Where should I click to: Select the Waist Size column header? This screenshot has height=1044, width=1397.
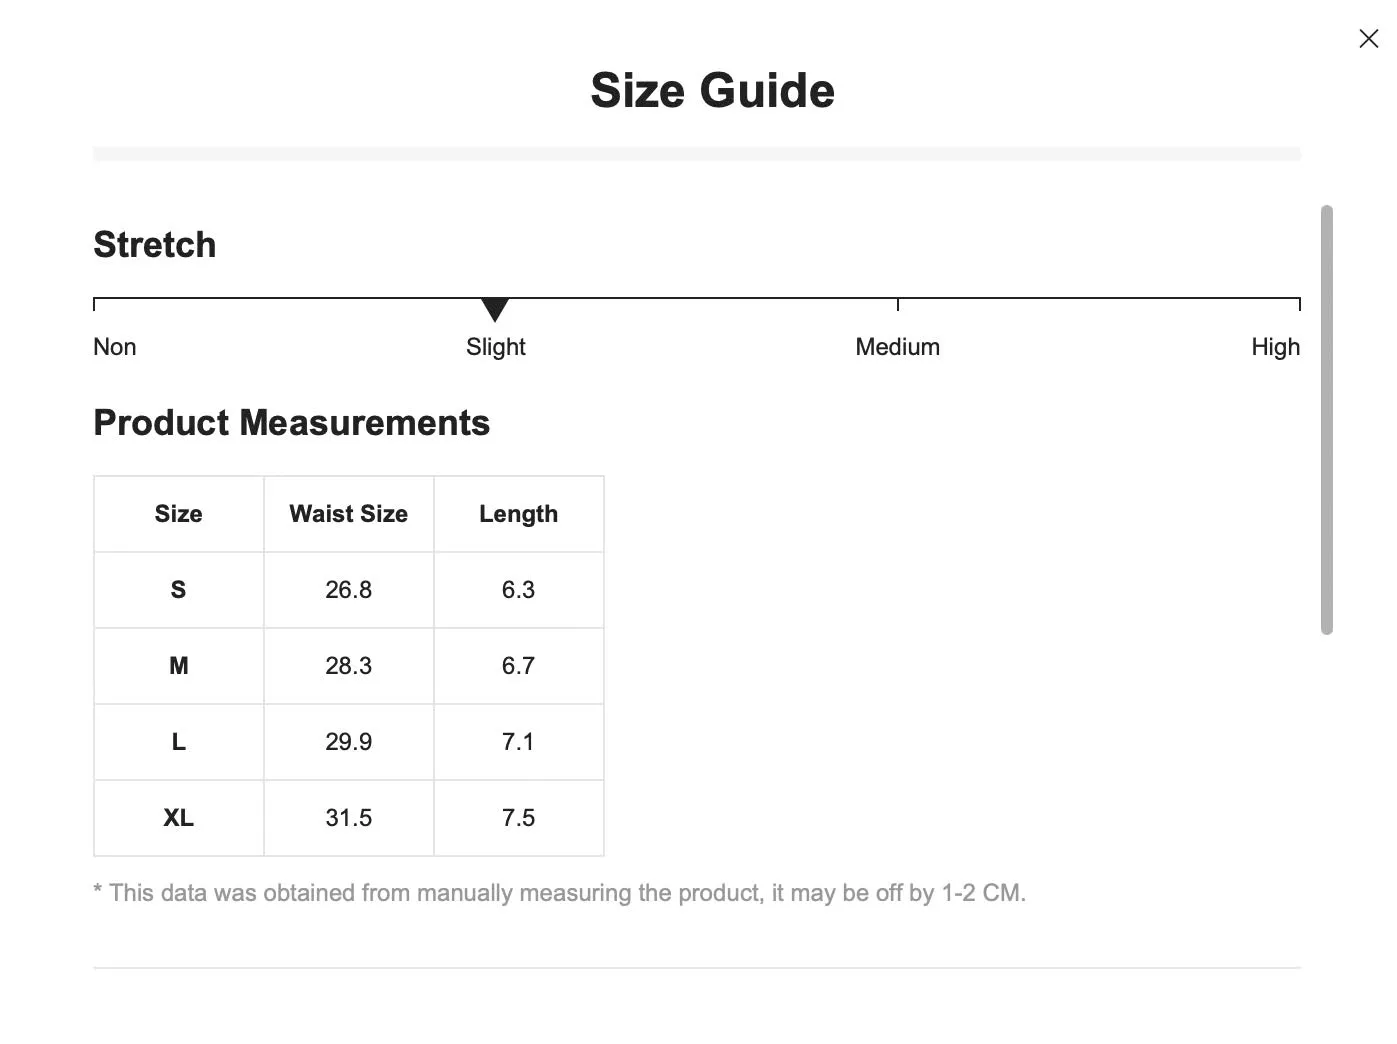tap(349, 514)
